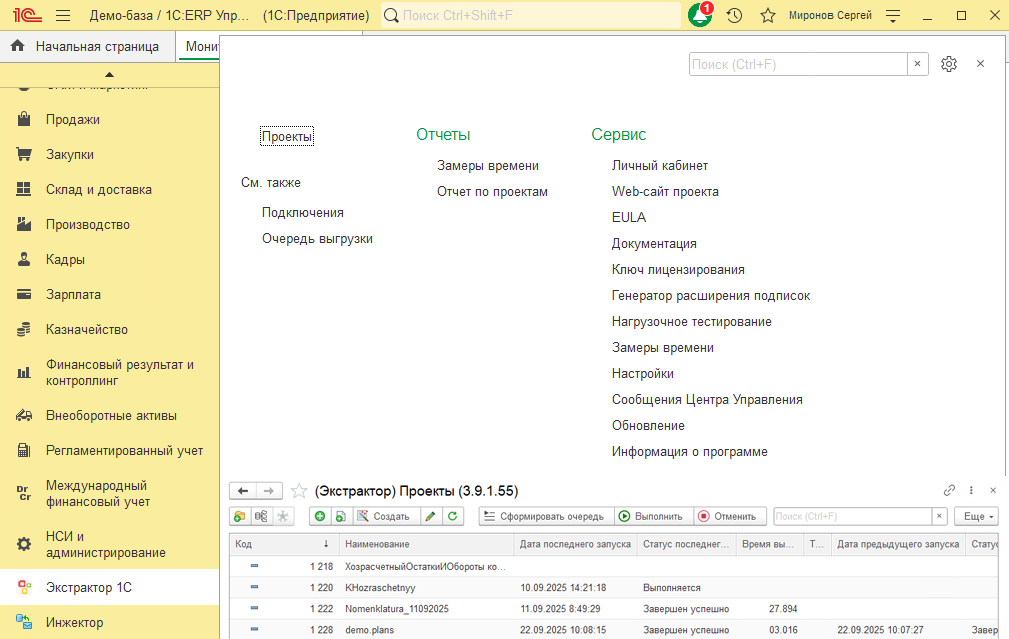Select the Nomenklatura_11092025 project row
Screen dimensions: 1009x639
click(614, 609)
